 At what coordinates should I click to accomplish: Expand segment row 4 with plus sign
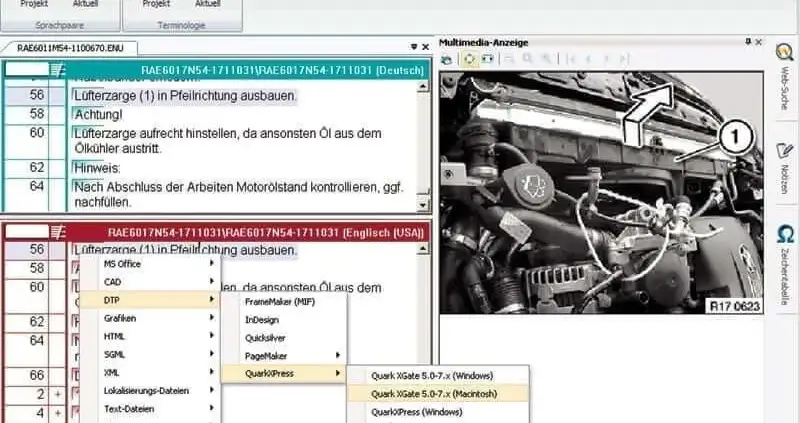(58, 412)
